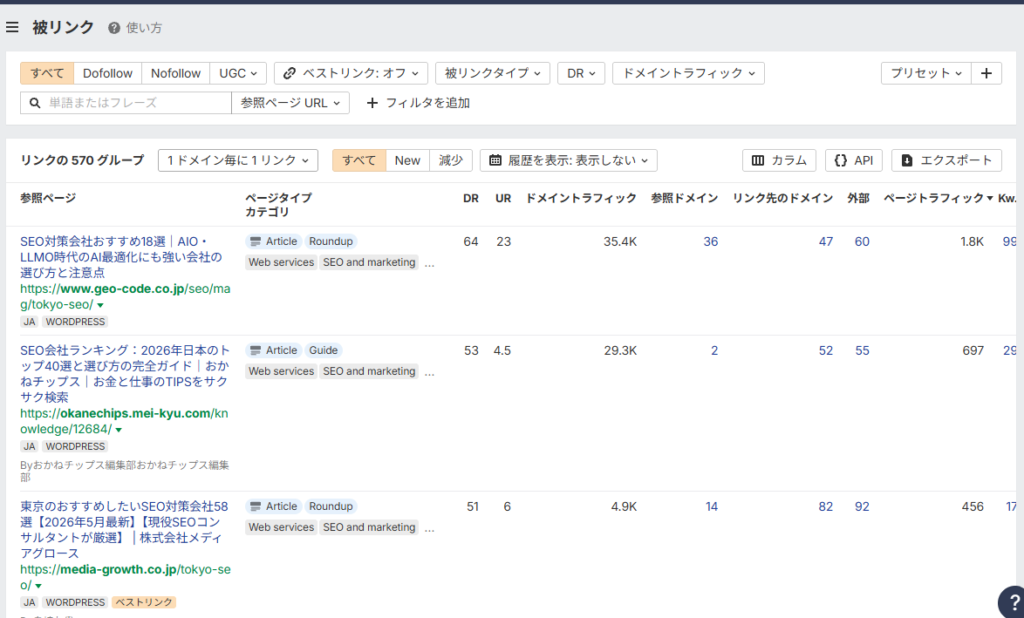Viewport: 1024px width, 618px height.
Task: Open 履歴を表示: 表示しない dropdown
Action: coord(569,160)
